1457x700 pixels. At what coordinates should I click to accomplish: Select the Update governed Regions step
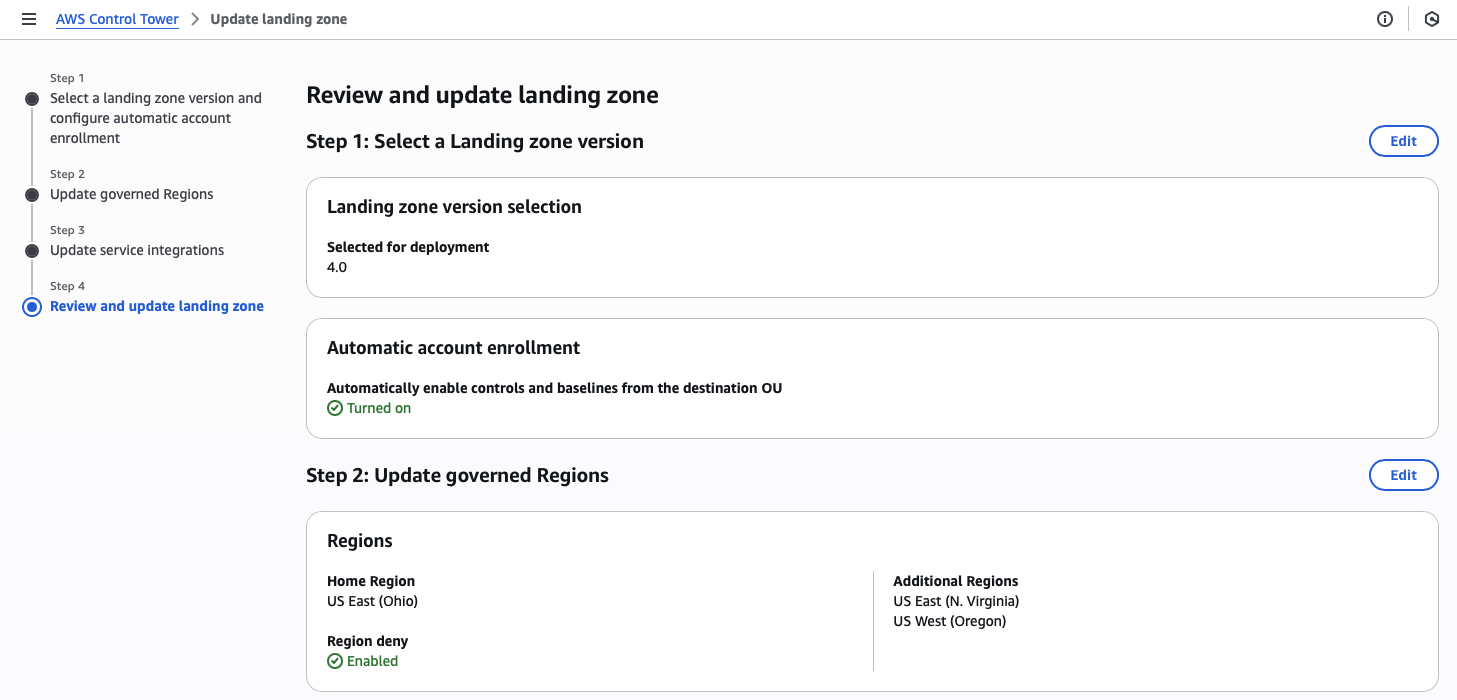tap(131, 194)
